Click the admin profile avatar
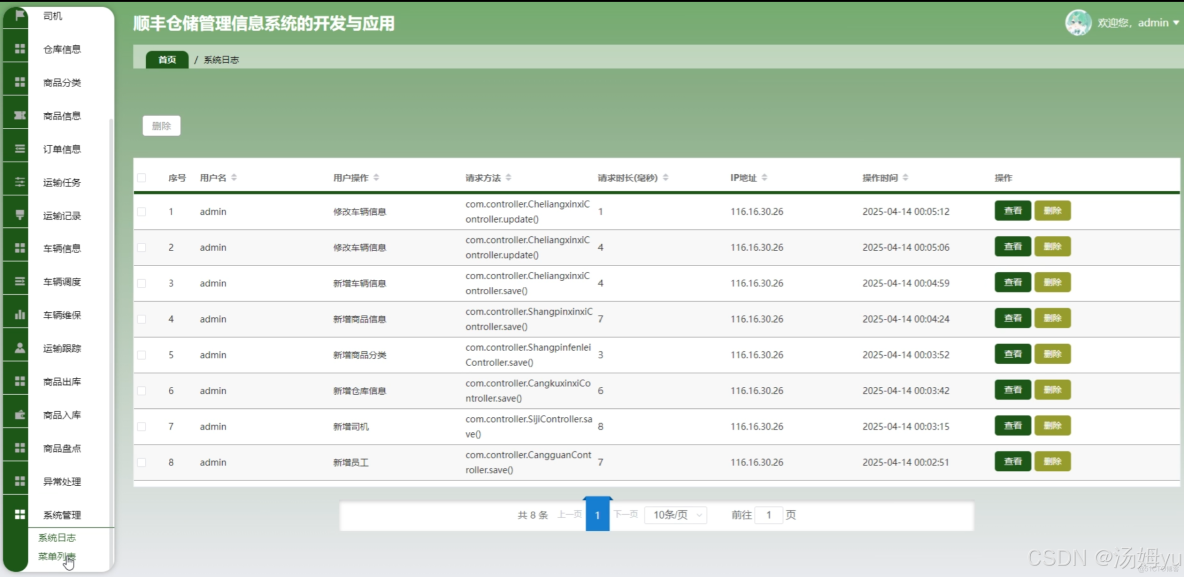 [x=1077, y=22]
